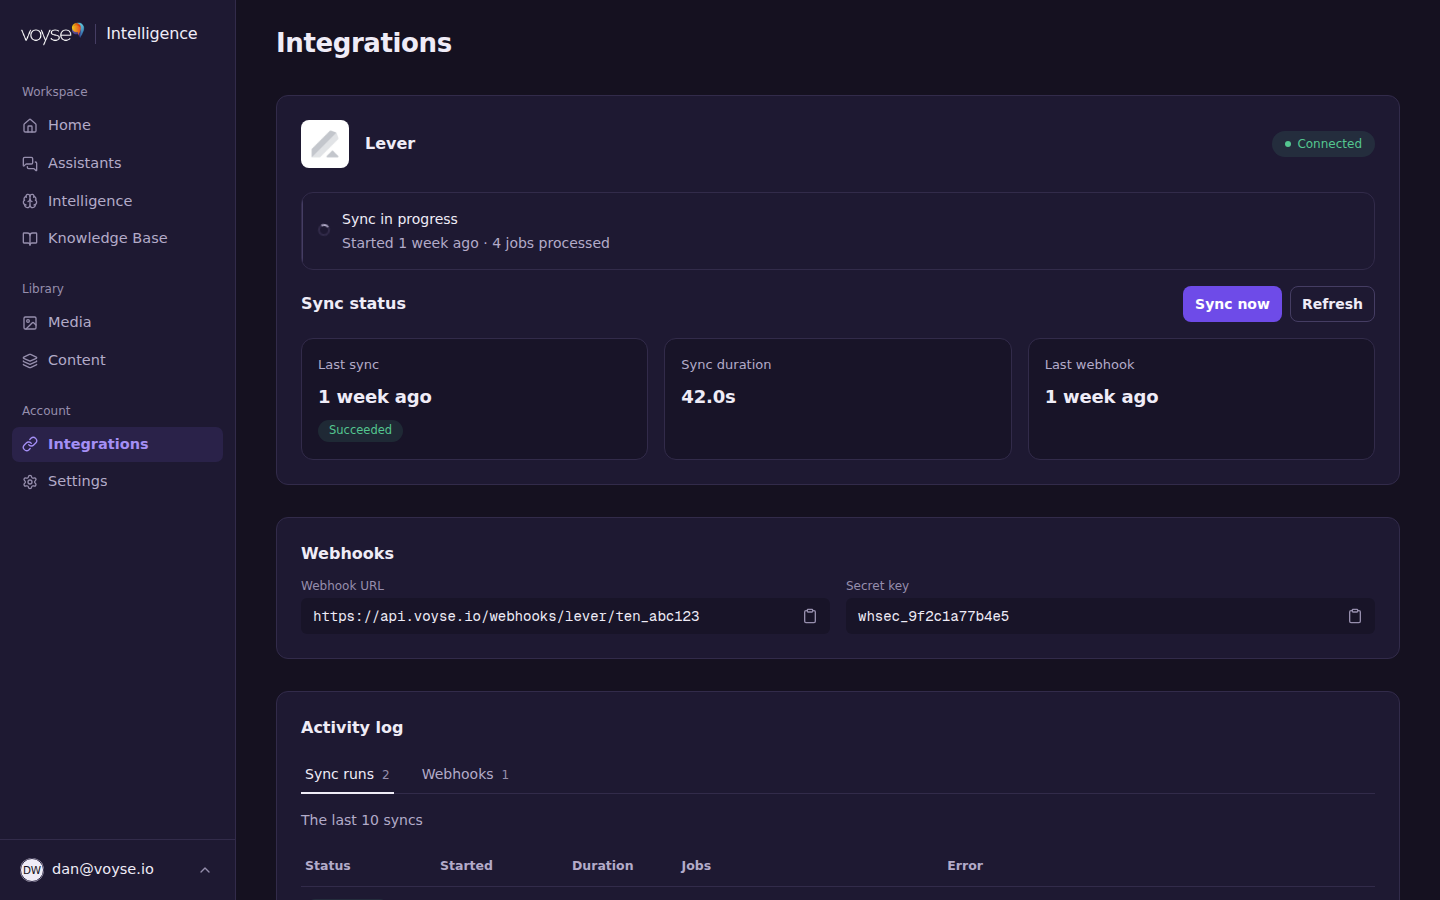Click 'Started 1 week ago · 4 jobs processed'
The image size is (1440, 900).
[476, 243]
